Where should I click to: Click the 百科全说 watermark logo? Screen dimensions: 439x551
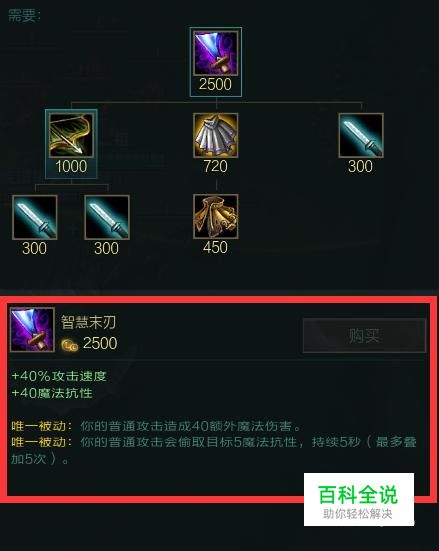point(359,499)
